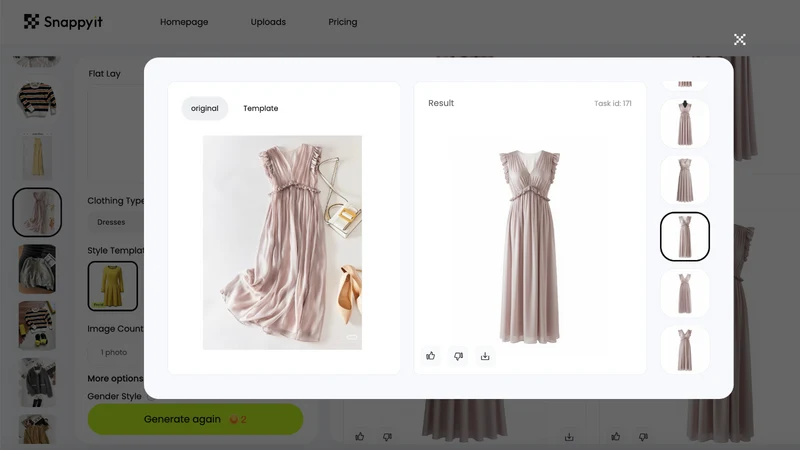The width and height of the screenshot is (800, 450).
Task: Select the striped sweater with shoes thumbnail
Action: (x=37, y=326)
